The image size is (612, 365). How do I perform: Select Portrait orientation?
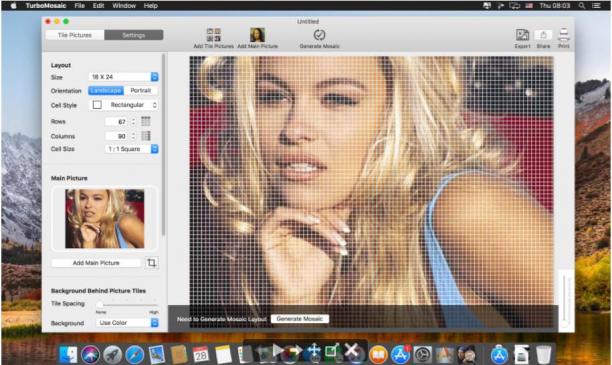pos(141,91)
